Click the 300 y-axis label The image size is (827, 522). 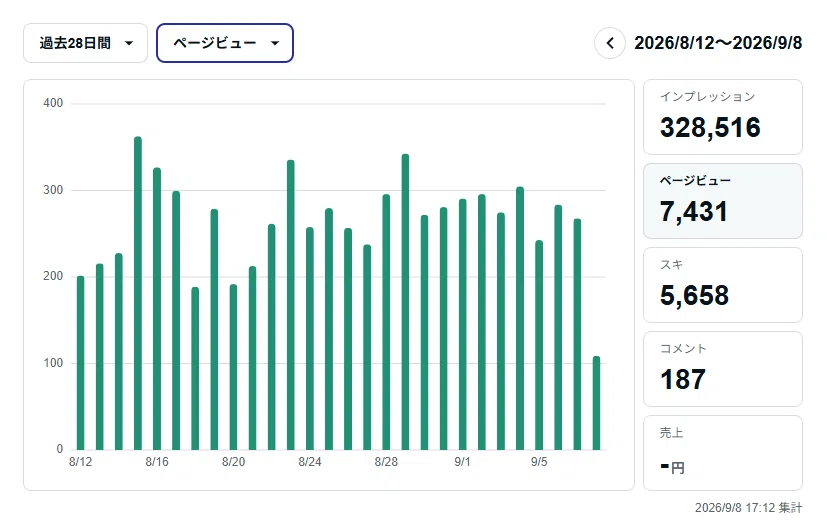point(53,190)
